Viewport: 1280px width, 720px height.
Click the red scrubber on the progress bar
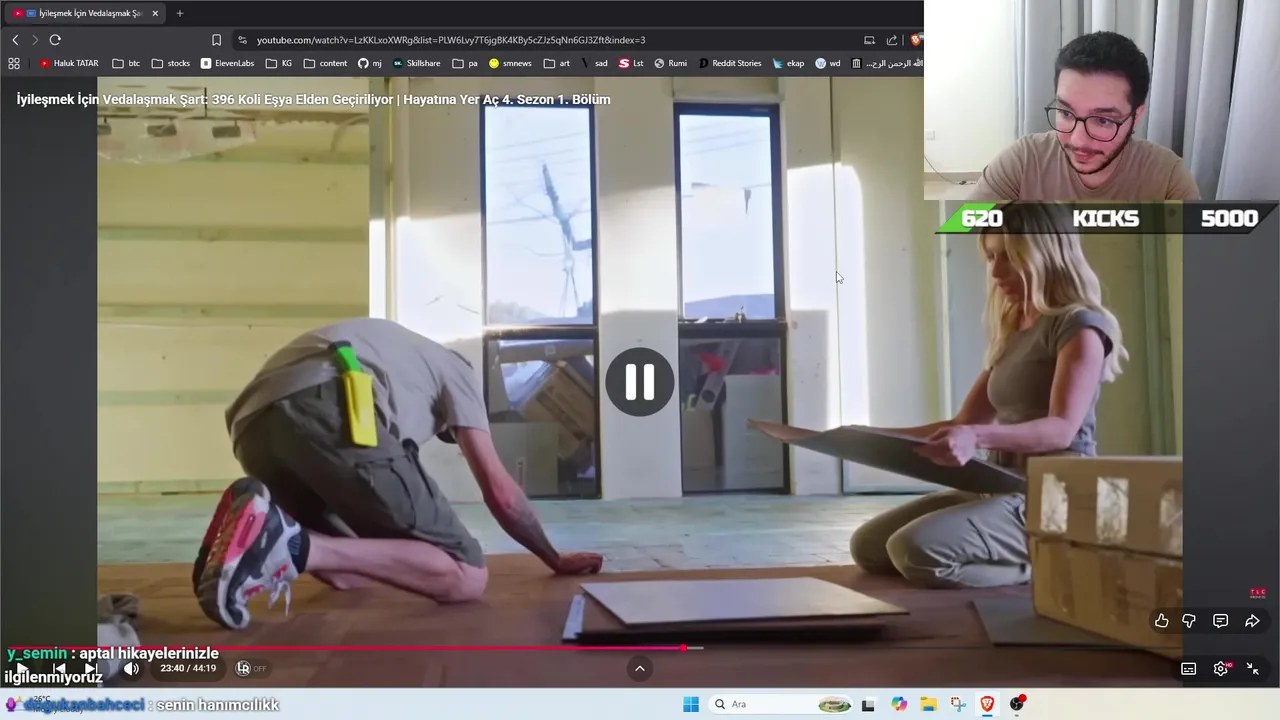tap(684, 648)
